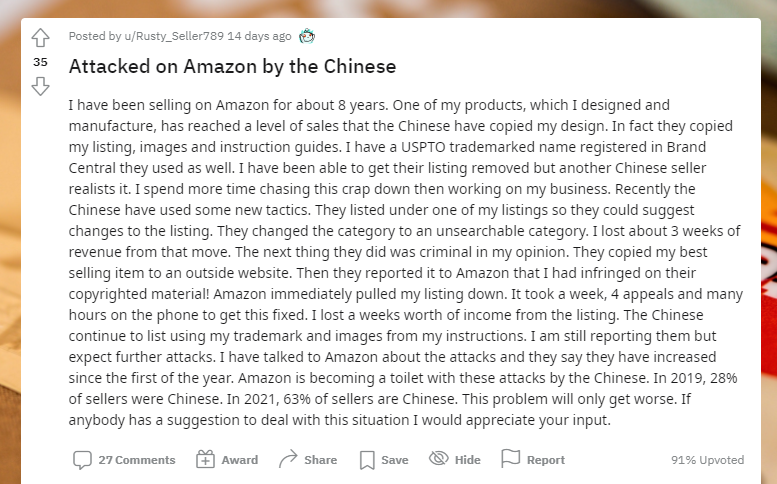The image size is (777, 484).
Task: Select the Share label
Action: click(320, 460)
